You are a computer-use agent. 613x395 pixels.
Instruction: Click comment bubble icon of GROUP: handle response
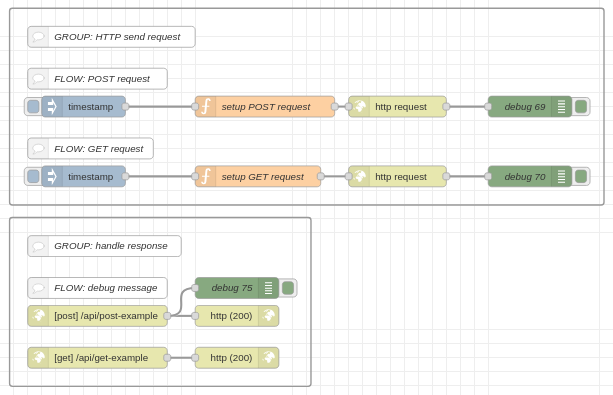(x=38, y=246)
